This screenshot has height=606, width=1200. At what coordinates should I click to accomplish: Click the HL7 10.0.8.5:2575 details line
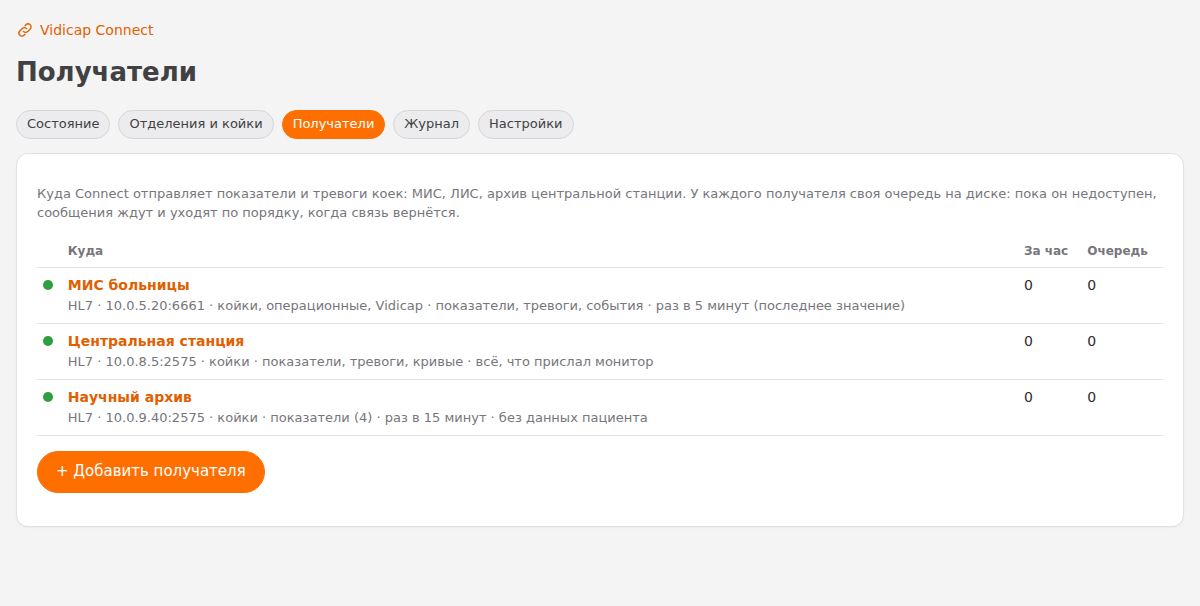click(x=360, y=362)
